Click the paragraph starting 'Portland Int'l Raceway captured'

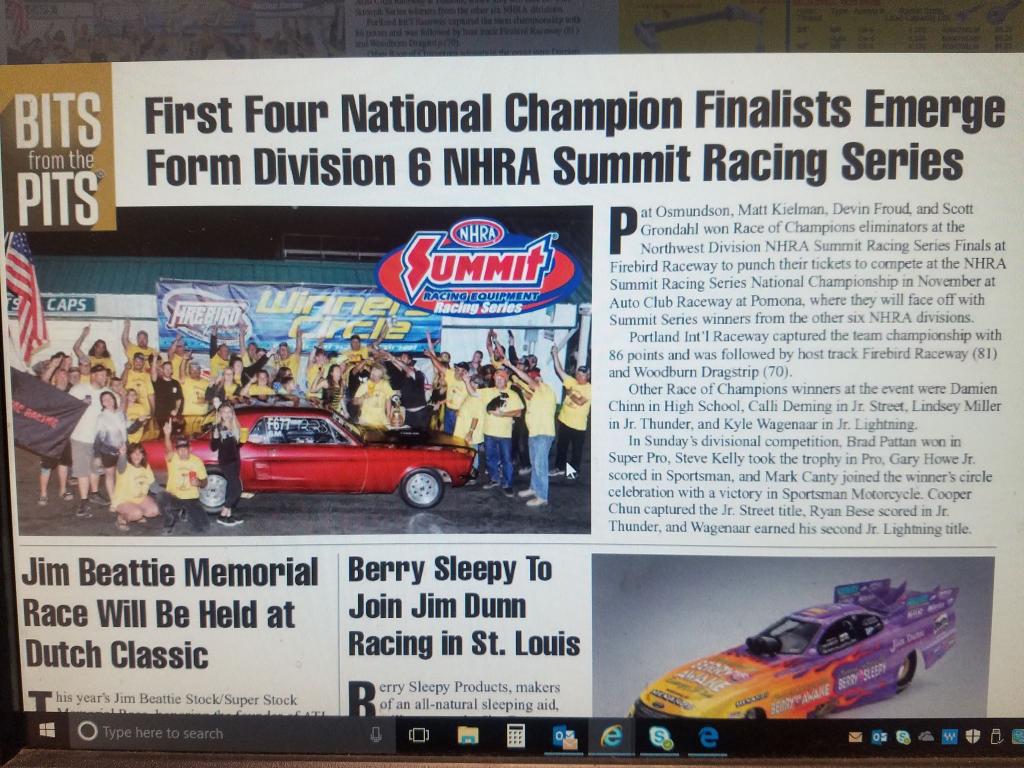[x=805, y=354]
